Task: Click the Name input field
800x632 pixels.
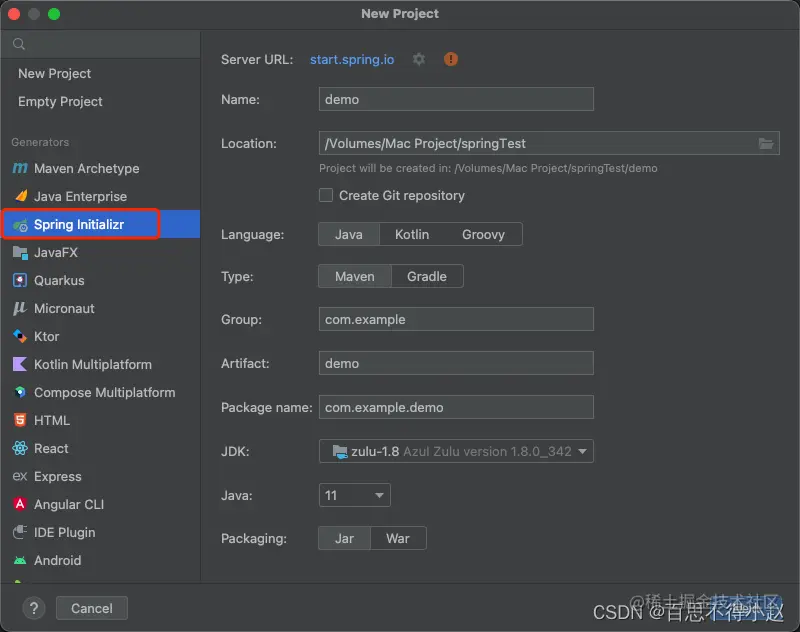Action: click(456, 99)
